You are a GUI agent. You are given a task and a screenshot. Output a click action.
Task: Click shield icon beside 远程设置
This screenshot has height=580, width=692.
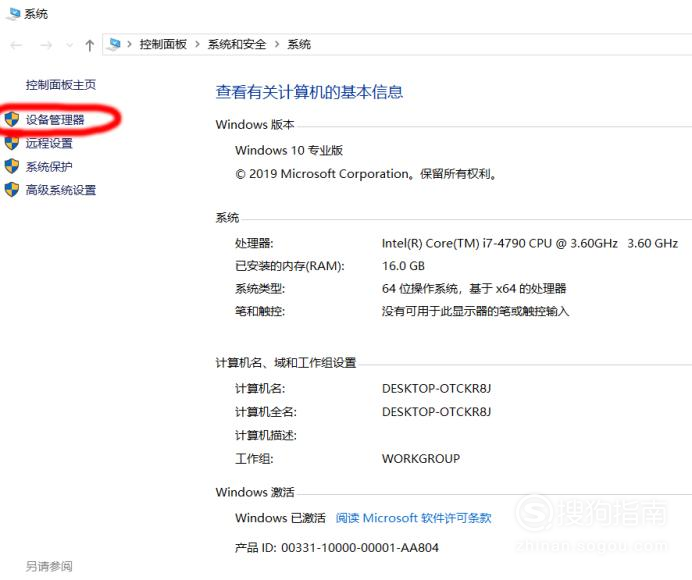(12, 143)
